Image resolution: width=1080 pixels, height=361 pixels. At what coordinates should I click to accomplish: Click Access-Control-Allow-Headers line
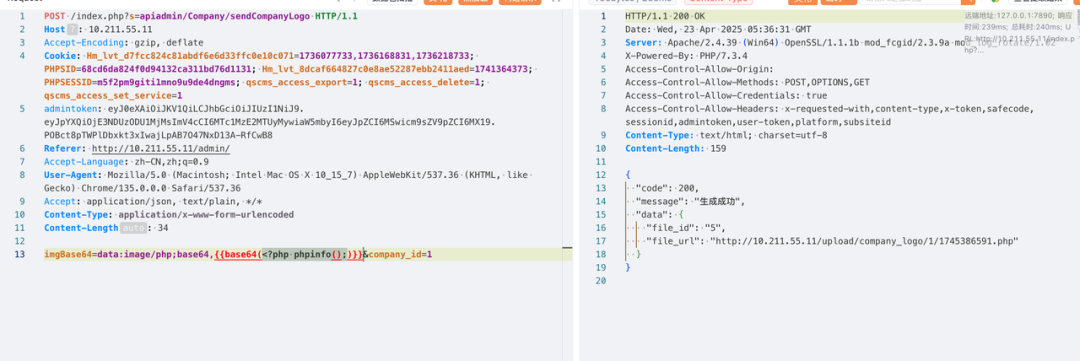(830, 109)
